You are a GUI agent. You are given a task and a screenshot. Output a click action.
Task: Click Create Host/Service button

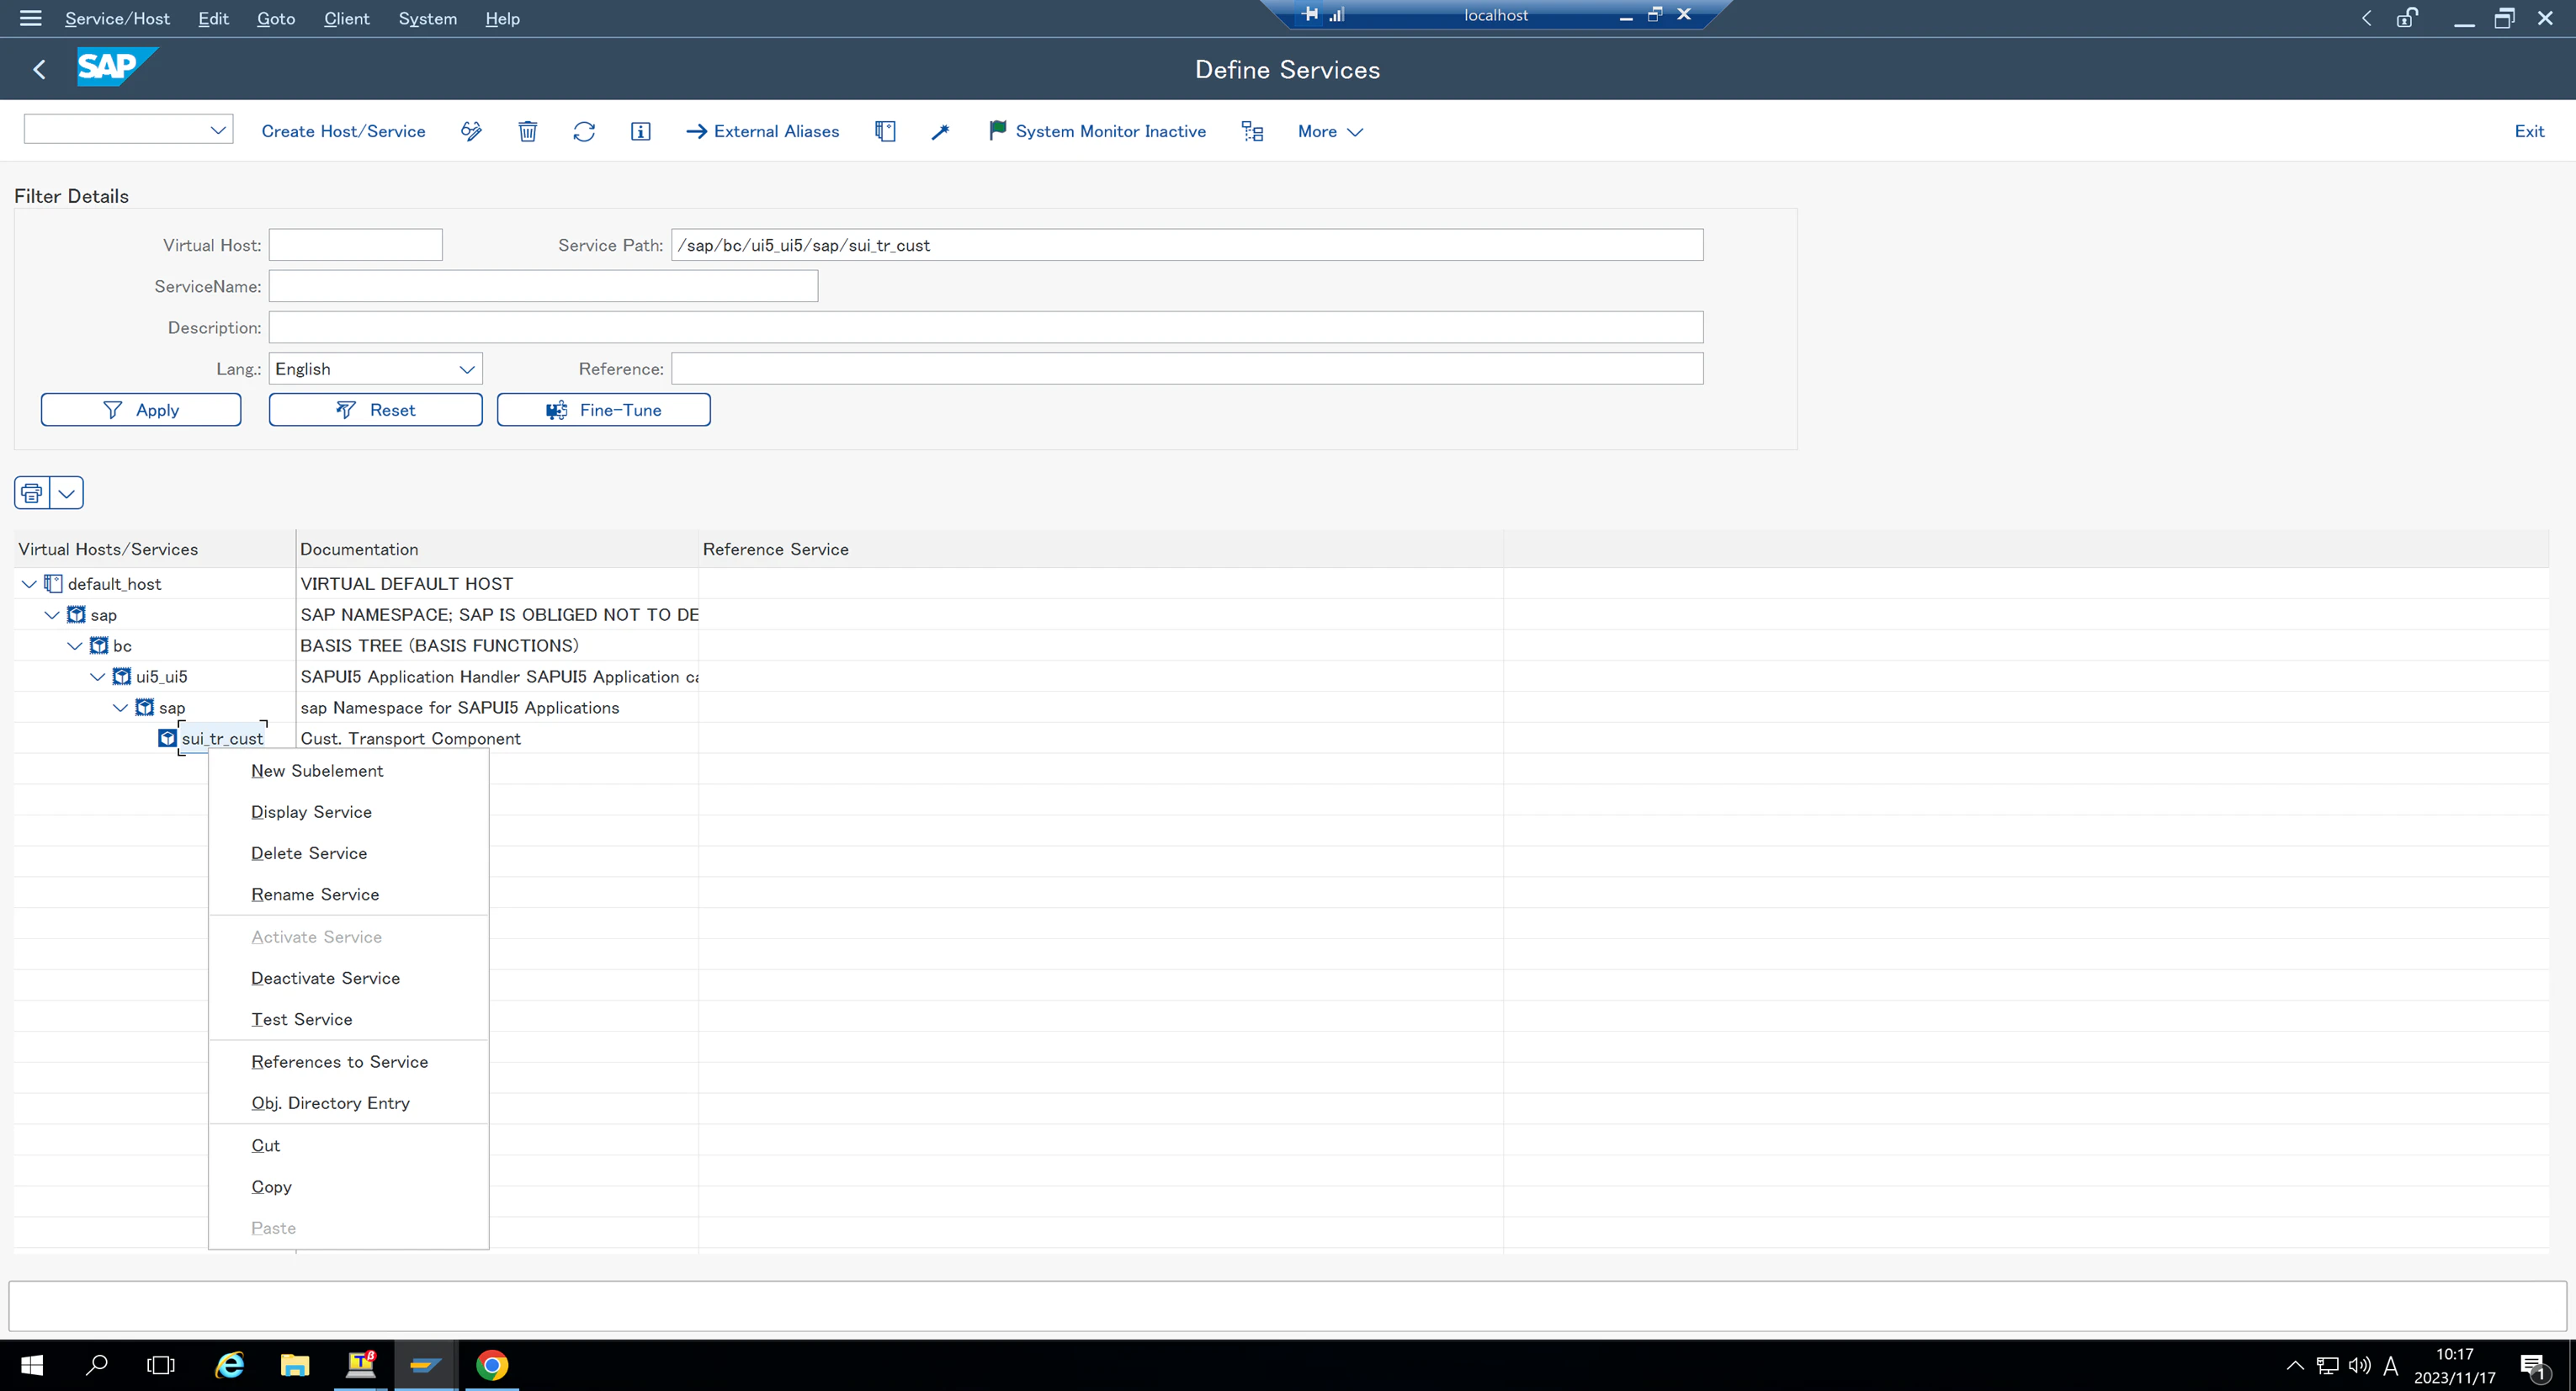[343, 131]
